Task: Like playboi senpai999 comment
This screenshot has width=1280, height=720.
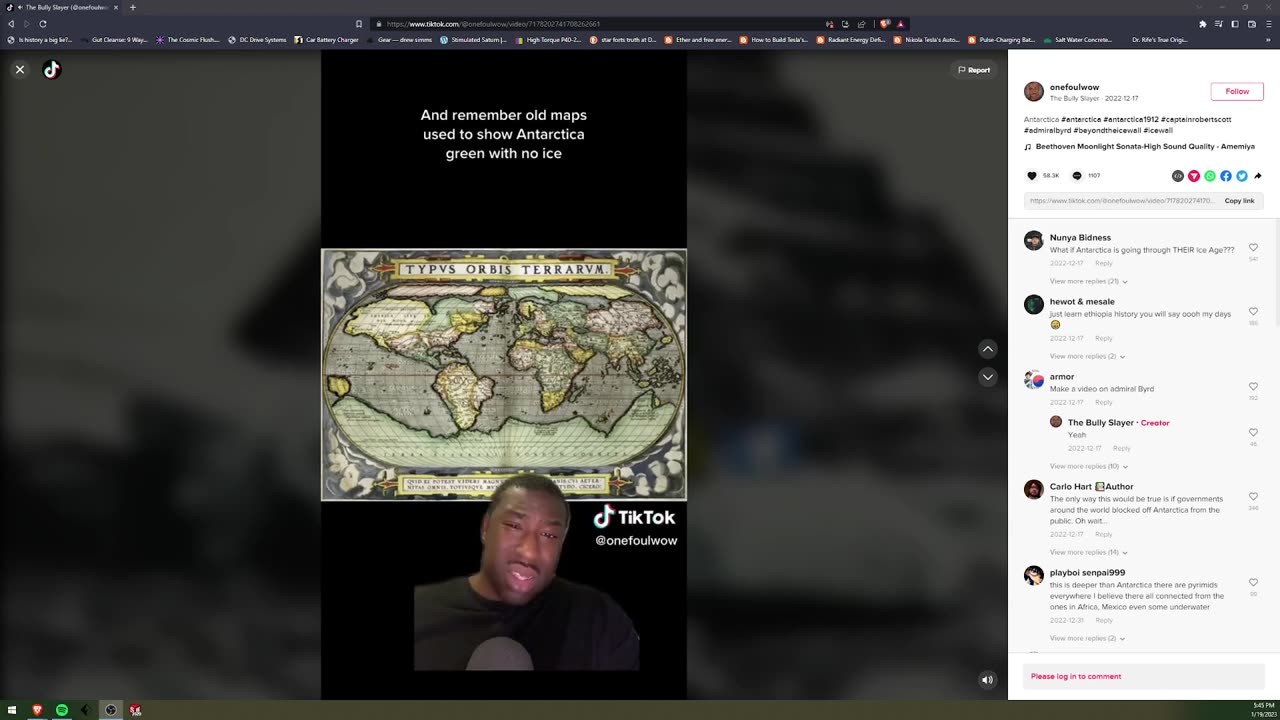Action: click(x=1253, y=583)
